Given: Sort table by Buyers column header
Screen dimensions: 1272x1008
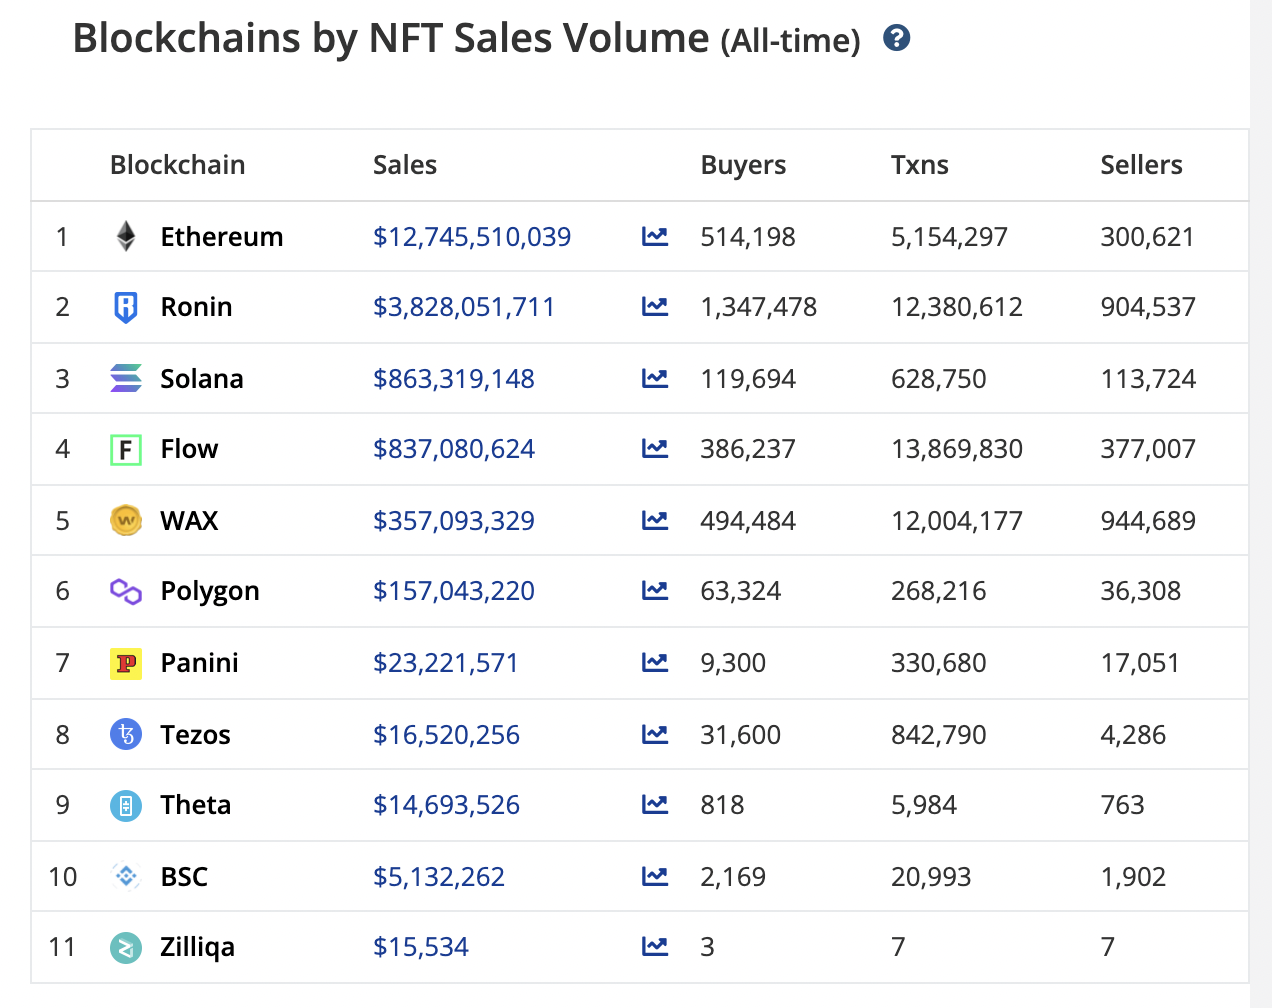Looking at the screenshot, I should click(743, 165).
